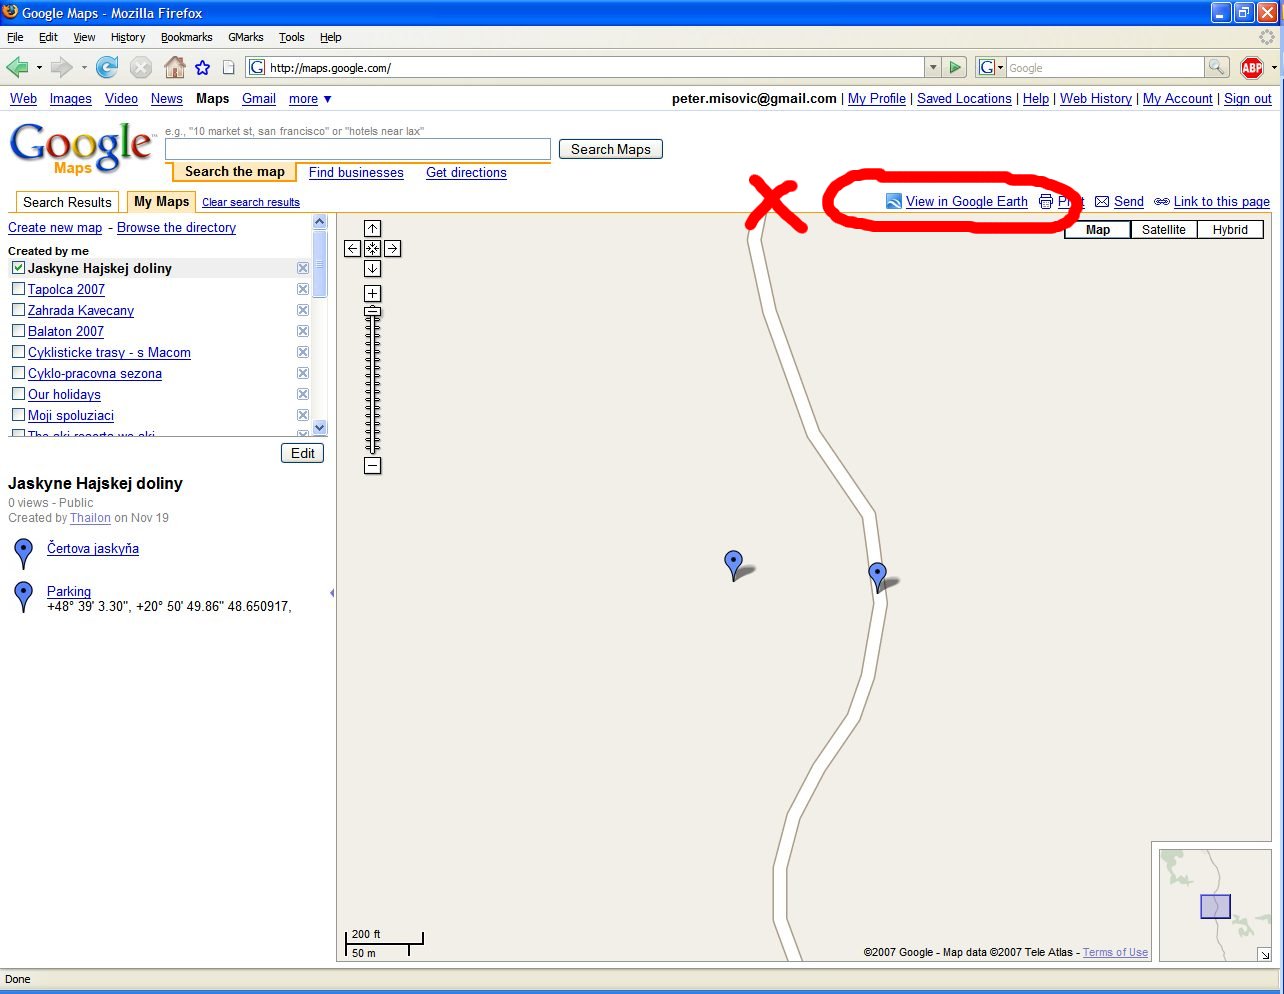Open the address bar history dropdown arrow
1284x994 pixels.
[x=933, y=67]
